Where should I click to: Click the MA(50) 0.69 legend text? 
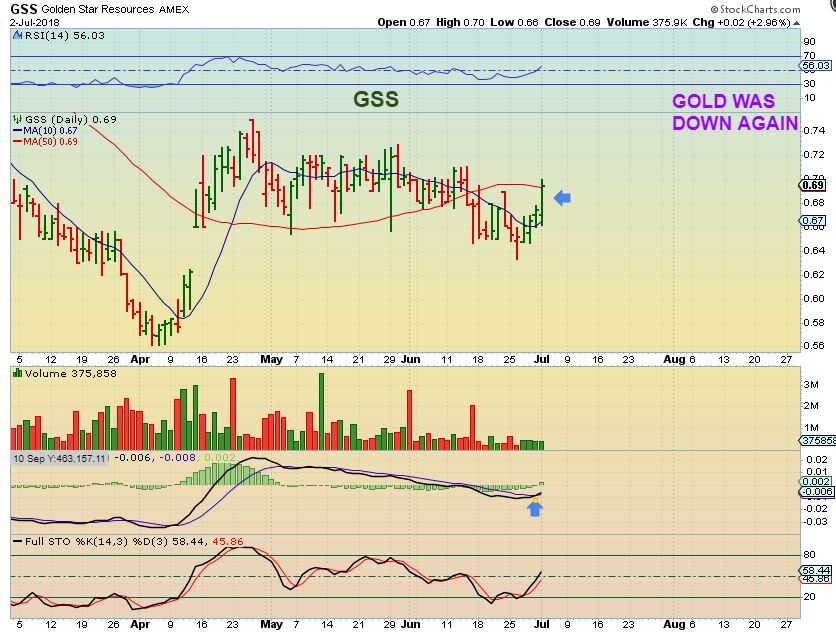51,142
